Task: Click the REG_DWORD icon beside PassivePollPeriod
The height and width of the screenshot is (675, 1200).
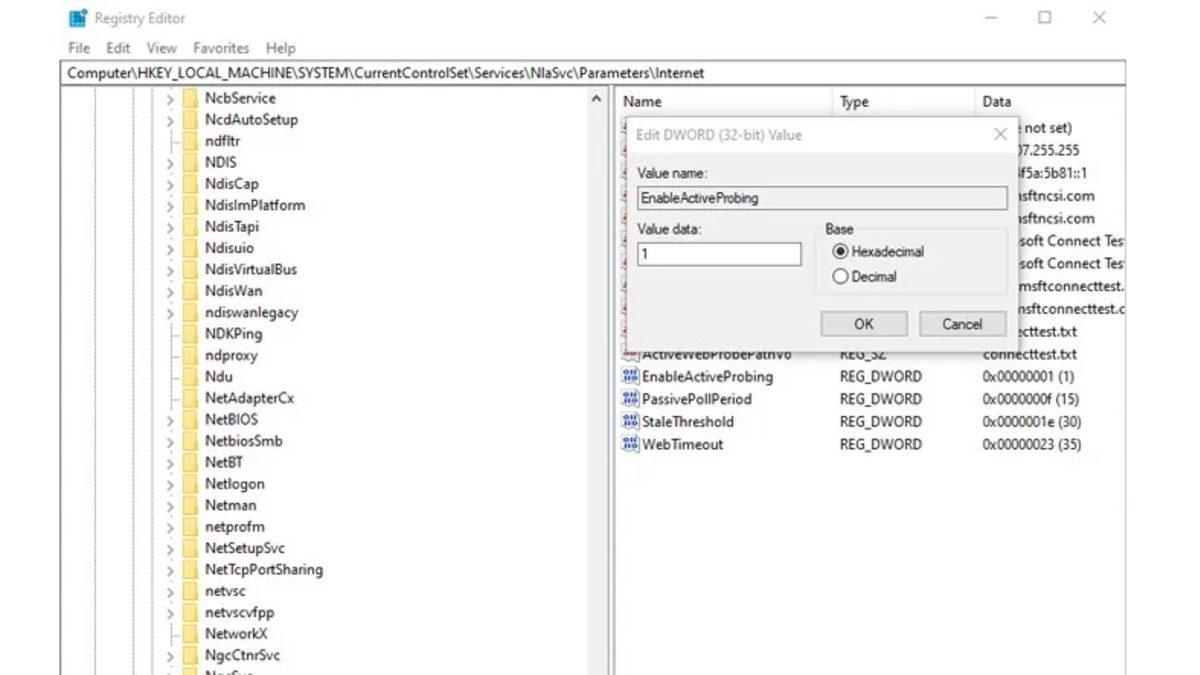Action: pyautogui.click(x=631, y=399)
